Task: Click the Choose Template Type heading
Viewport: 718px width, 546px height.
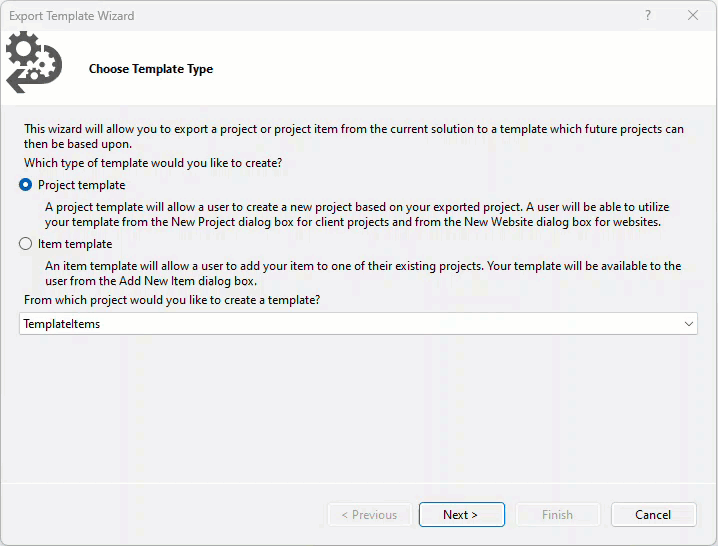Action: [x=151, y=69]
